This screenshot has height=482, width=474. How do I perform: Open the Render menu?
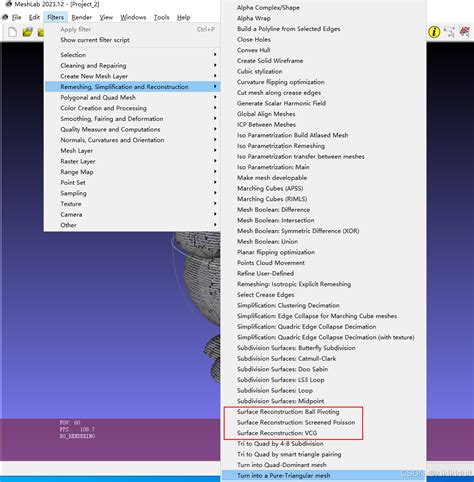tap(82, 17)
